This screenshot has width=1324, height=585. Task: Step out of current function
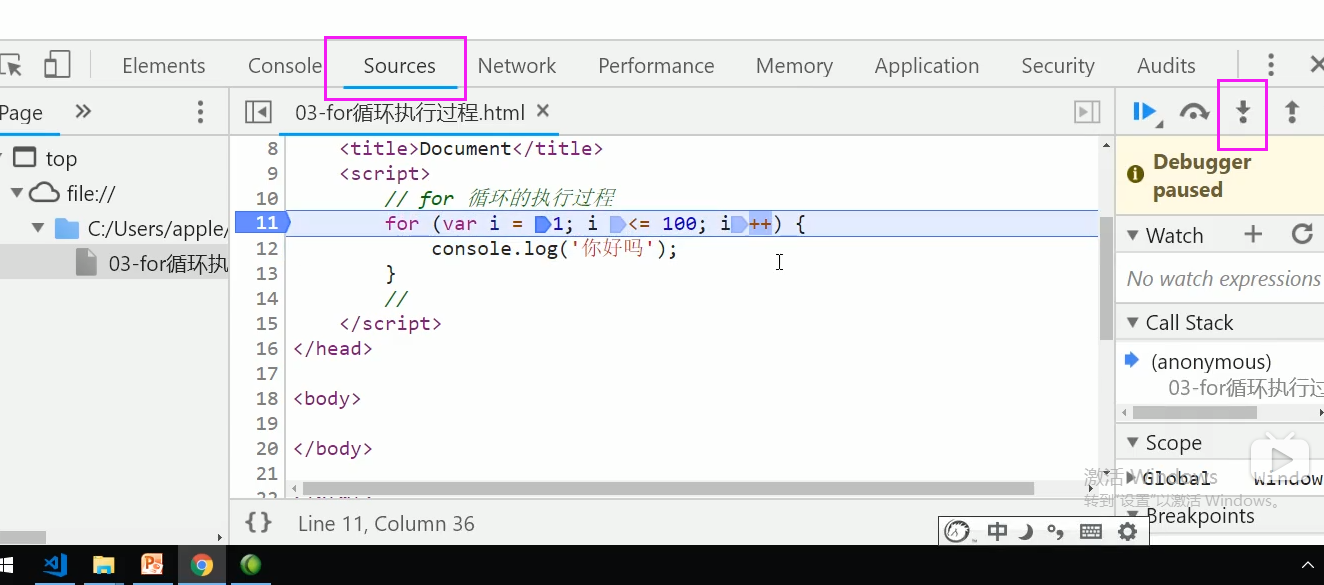[1292, 112]
